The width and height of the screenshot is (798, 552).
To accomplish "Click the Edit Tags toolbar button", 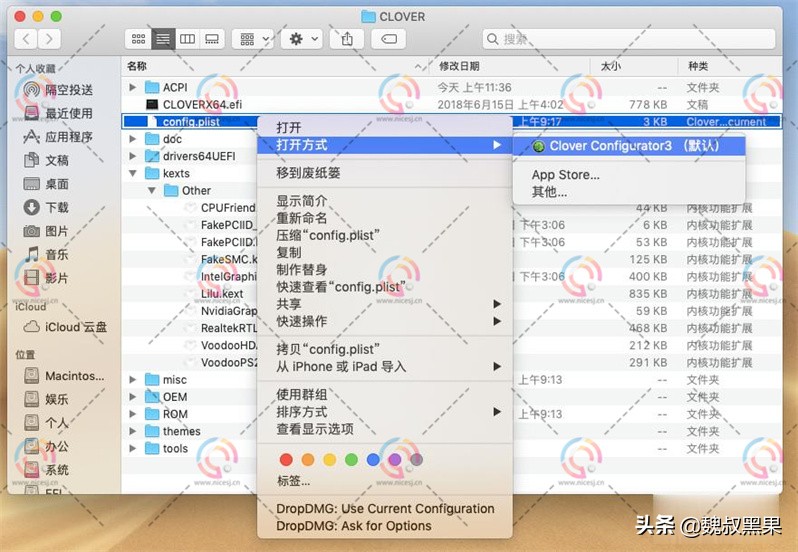I will pyautogui.click(x=389, y=39).
